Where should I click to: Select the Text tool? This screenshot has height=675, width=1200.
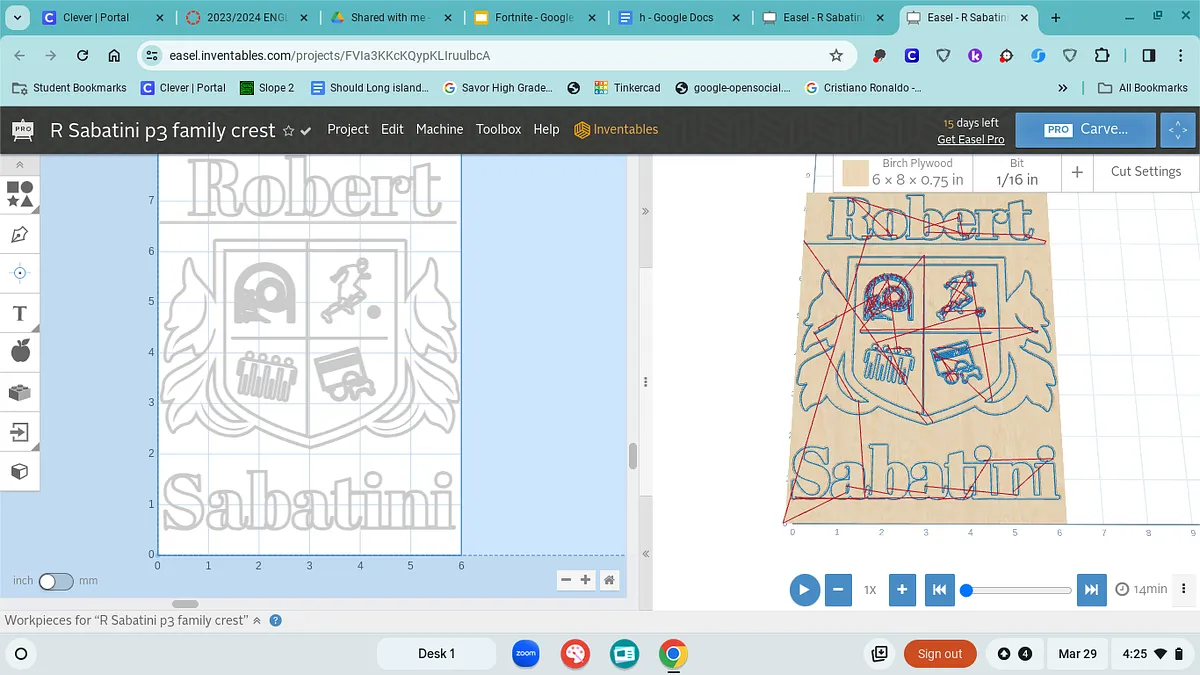pos(20,314)
